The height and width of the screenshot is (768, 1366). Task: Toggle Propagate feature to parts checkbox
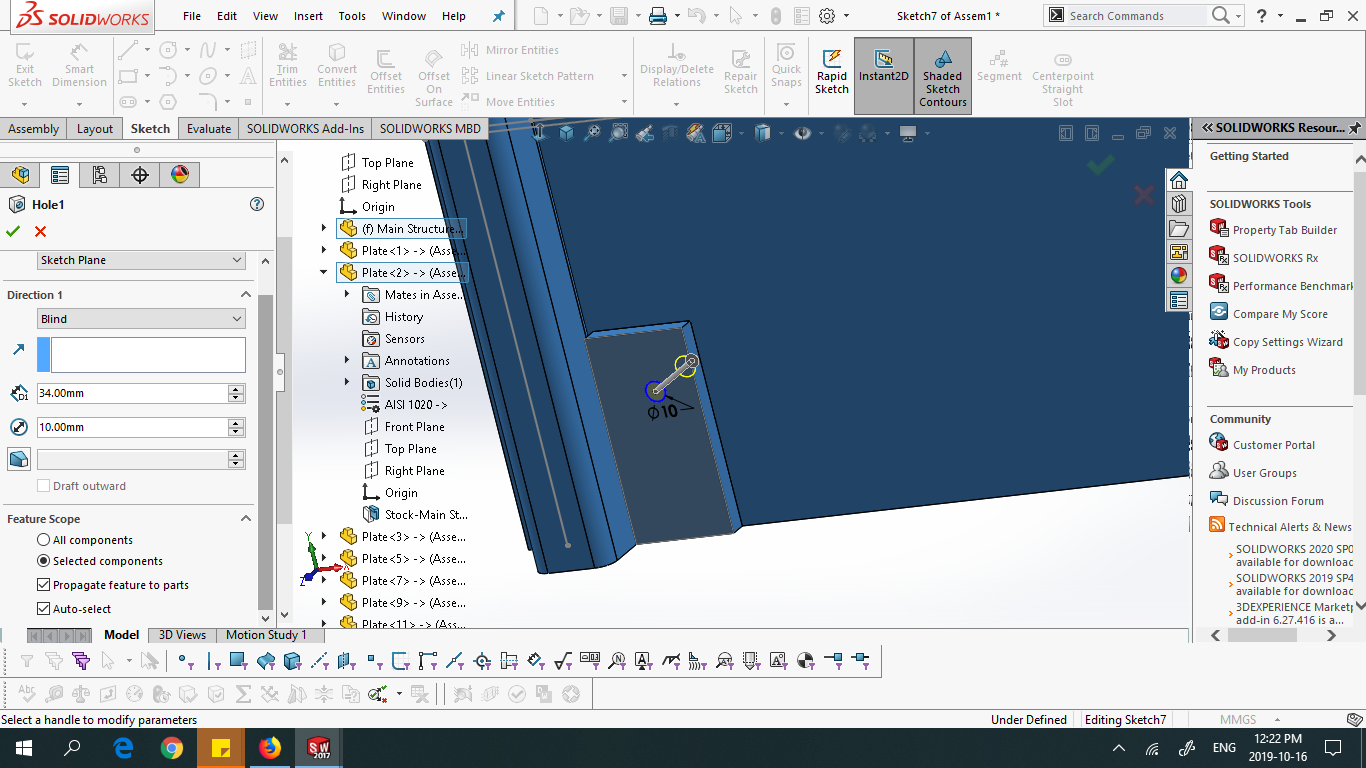pyautogui.click(x=43, y=585)
